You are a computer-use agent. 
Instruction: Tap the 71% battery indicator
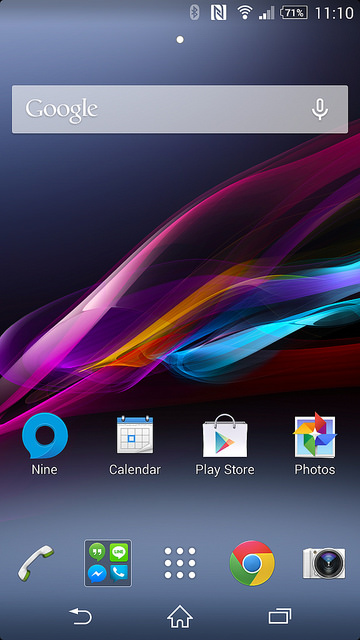pyautogui.click(x=294, y=13)
